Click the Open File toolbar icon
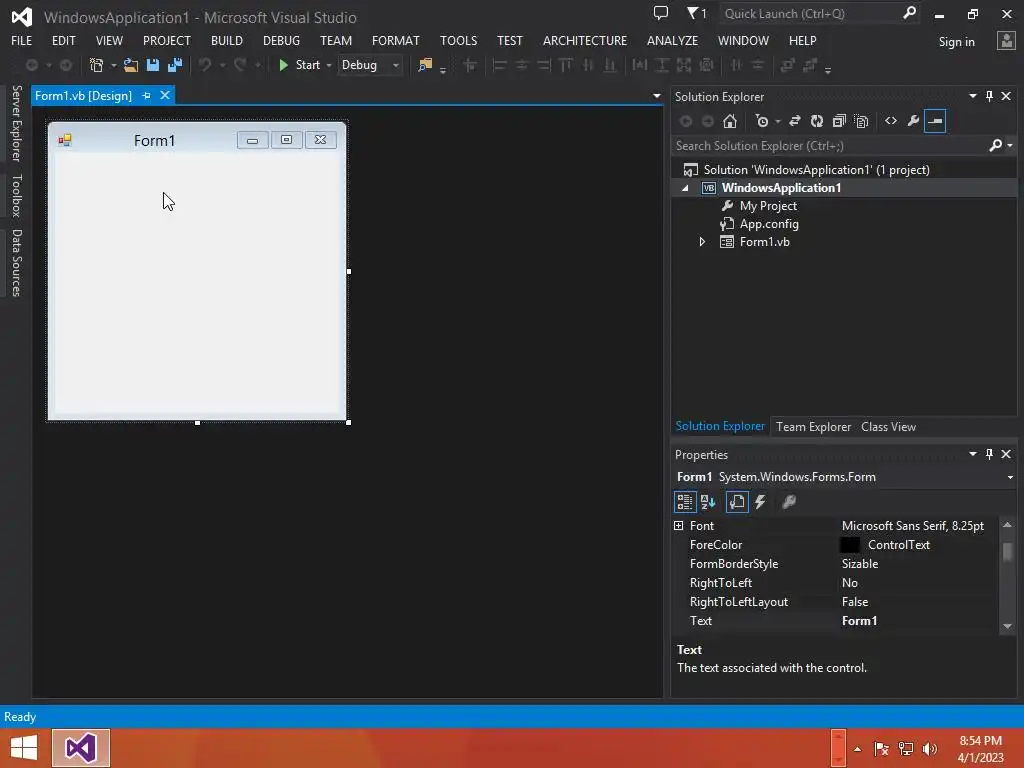Screen dimensions: 1024x768 (131, 65)
